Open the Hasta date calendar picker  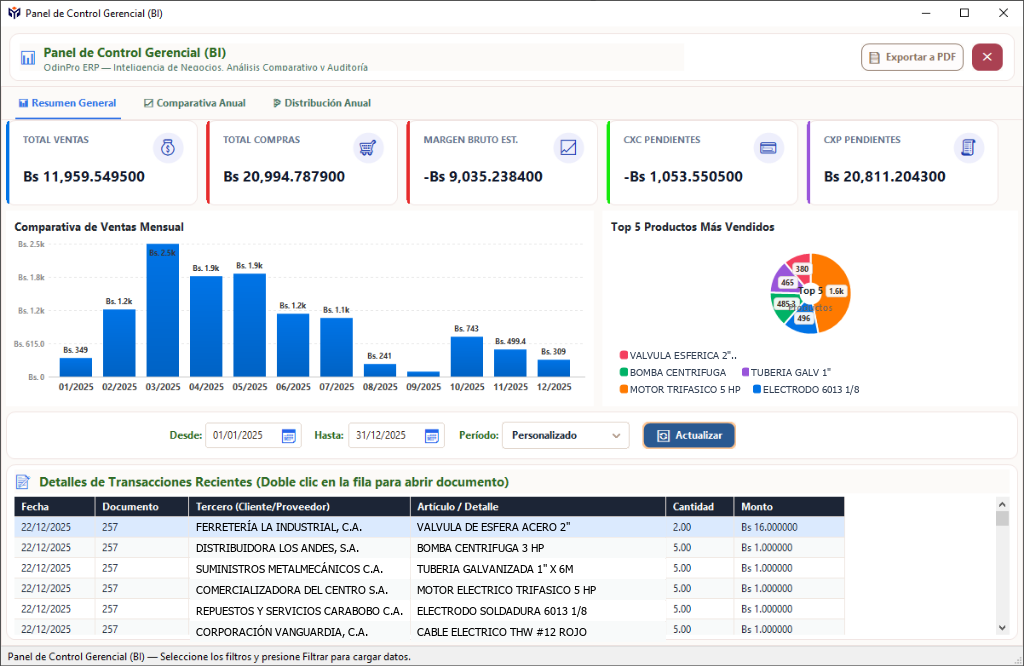(x=432, y=436)
